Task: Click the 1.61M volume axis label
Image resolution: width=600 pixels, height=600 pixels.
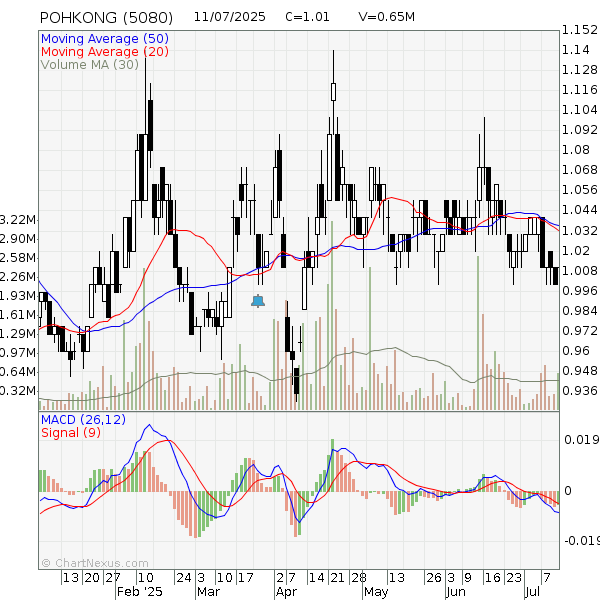Action: [x=18, y=315]
